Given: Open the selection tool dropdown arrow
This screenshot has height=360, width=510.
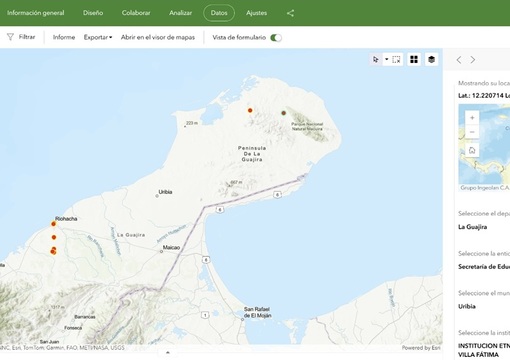Looking at the screenshot, I should tap(387, 60).
